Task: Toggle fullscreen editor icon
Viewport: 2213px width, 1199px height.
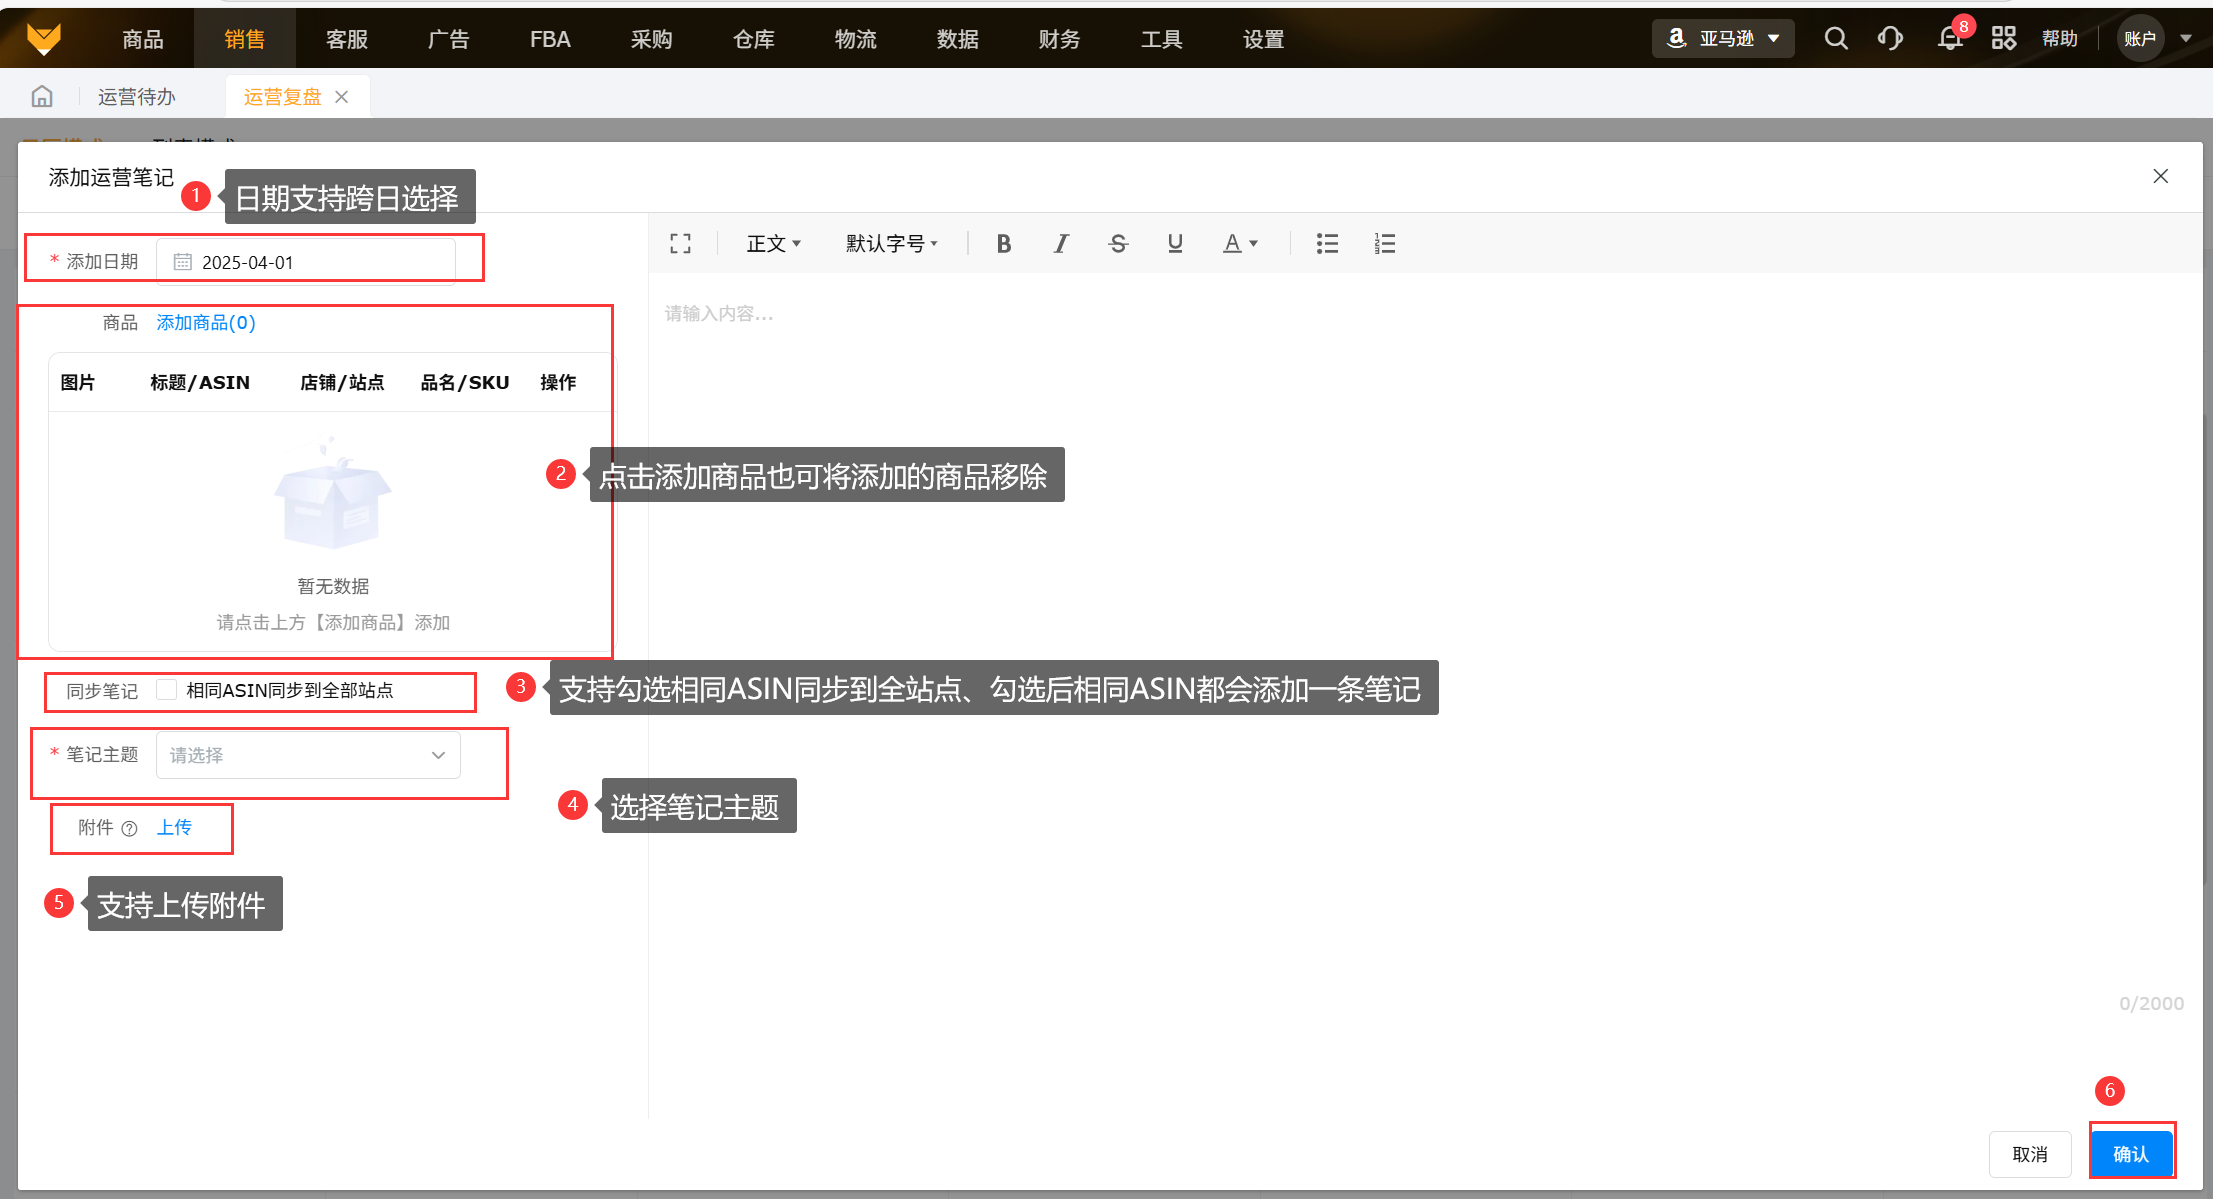Action: coord(681,243)
